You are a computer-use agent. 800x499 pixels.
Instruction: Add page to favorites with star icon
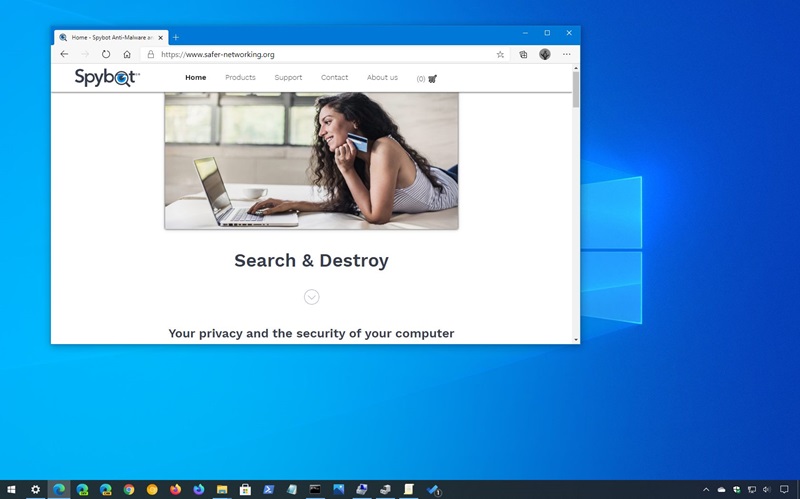tap(500, 54)
